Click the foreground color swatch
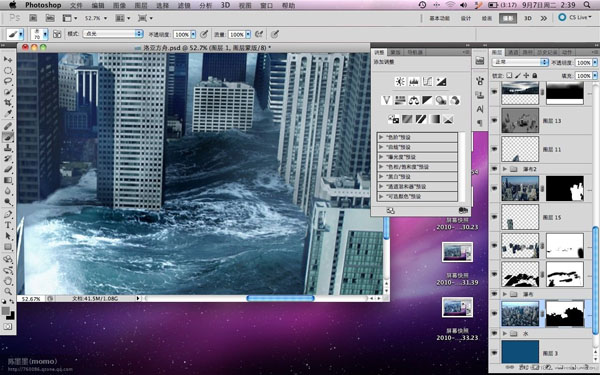 (x=6, y=311)
